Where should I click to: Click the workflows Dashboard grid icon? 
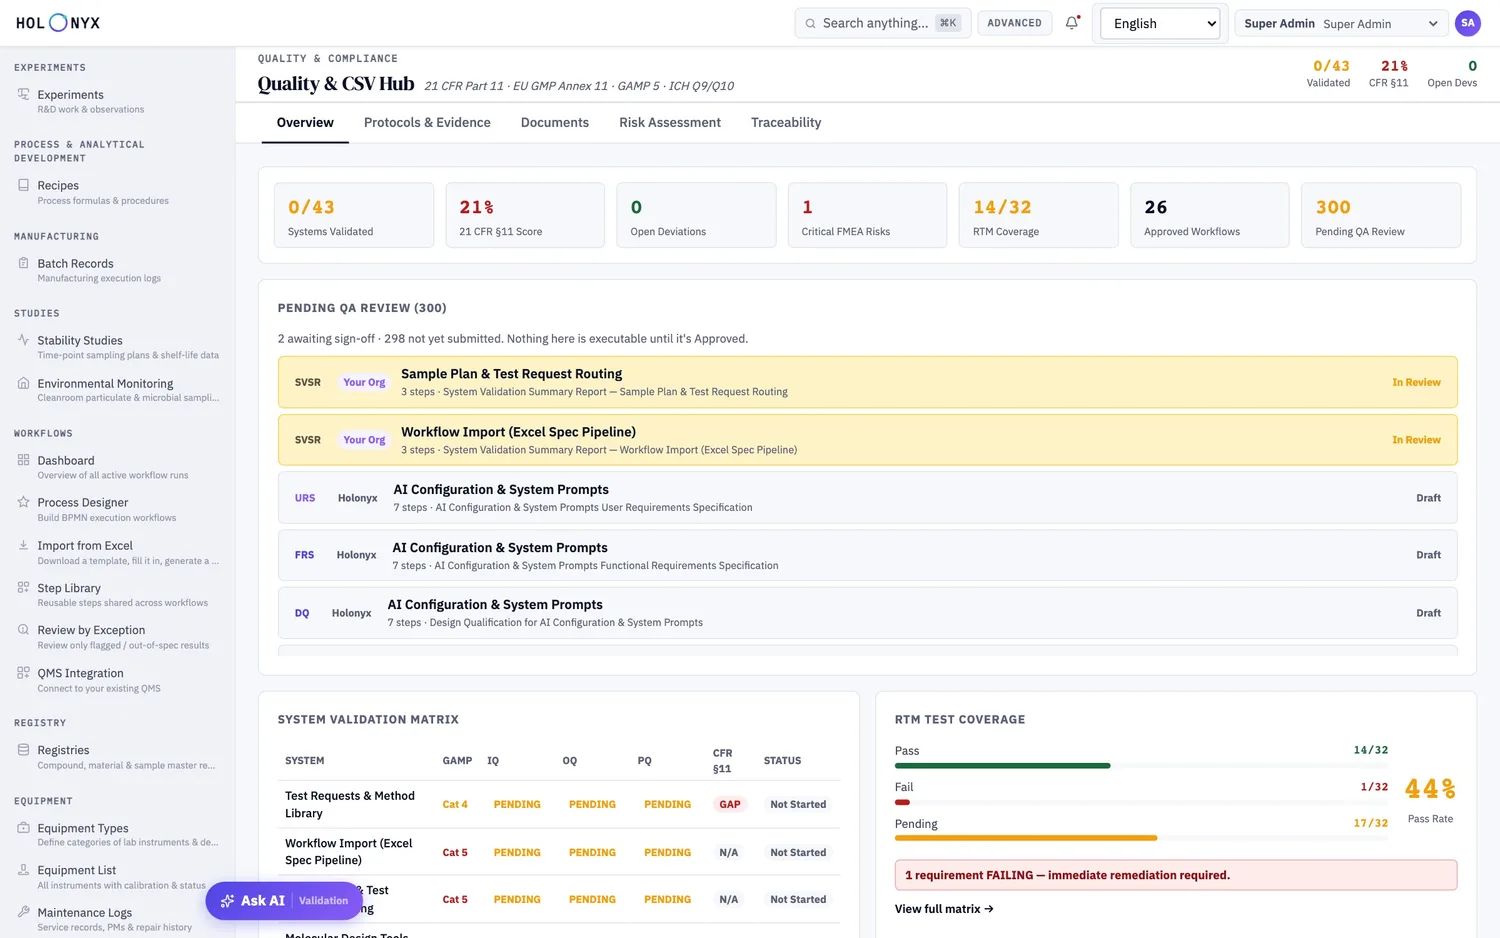click(23, 460)
